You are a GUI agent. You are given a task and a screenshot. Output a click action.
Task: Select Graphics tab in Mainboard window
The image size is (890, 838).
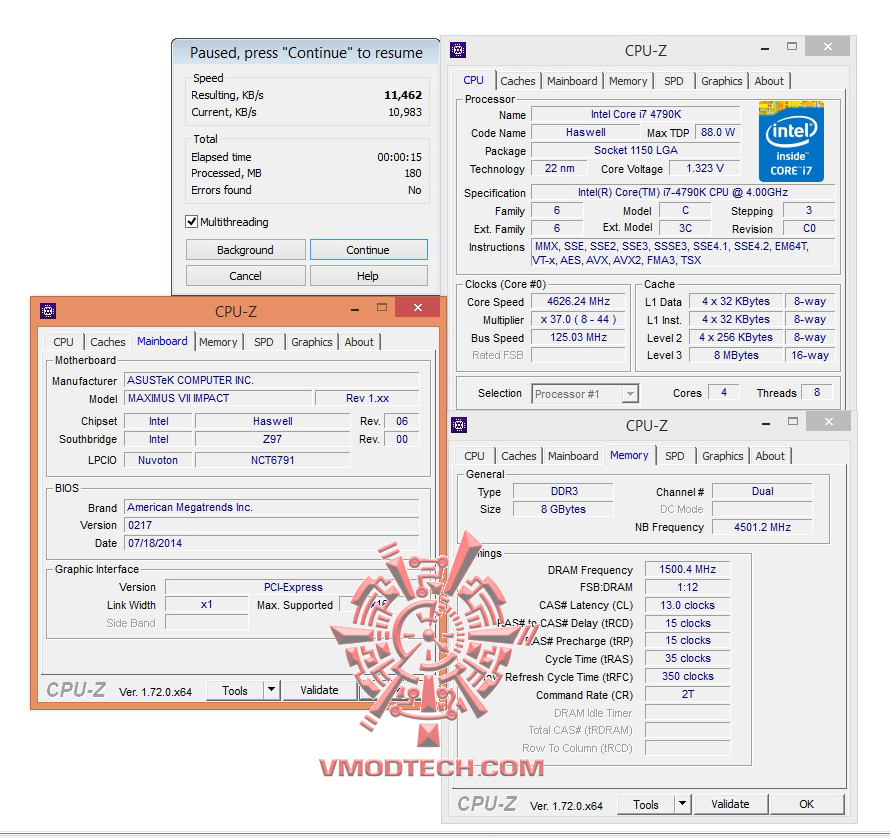click(312, 342)
